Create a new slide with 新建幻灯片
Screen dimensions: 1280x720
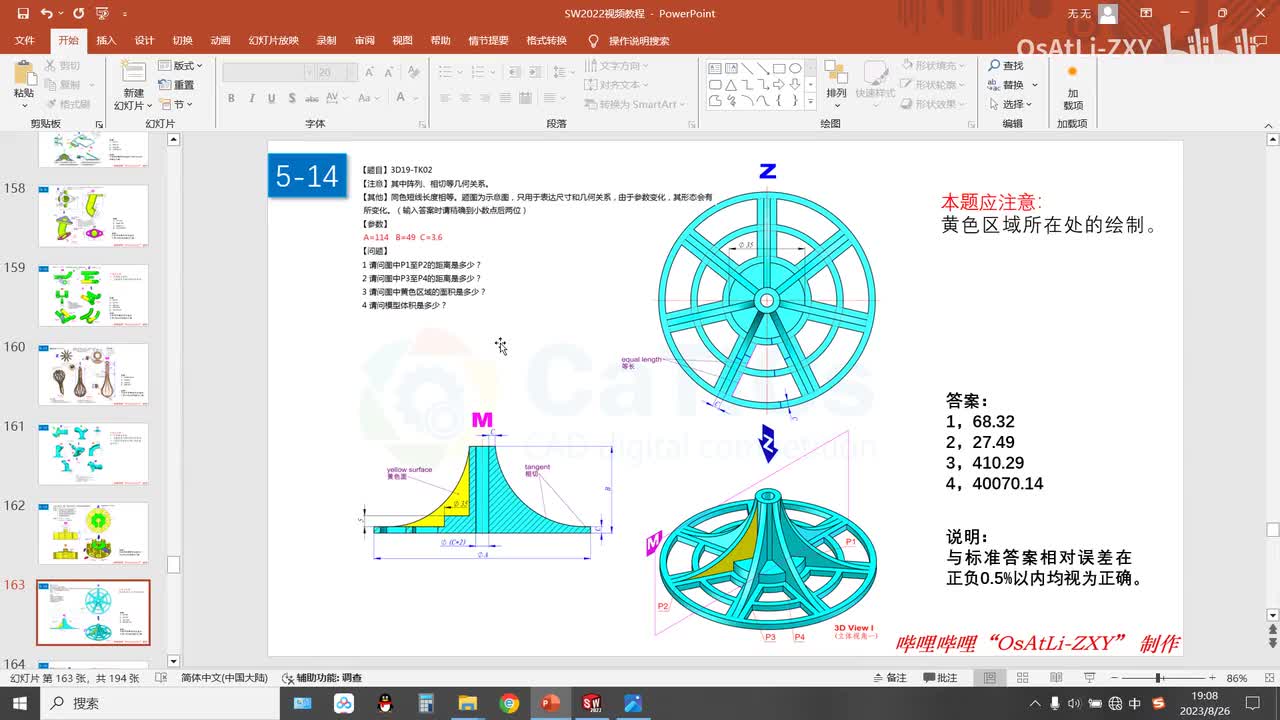tap(131, 85)
